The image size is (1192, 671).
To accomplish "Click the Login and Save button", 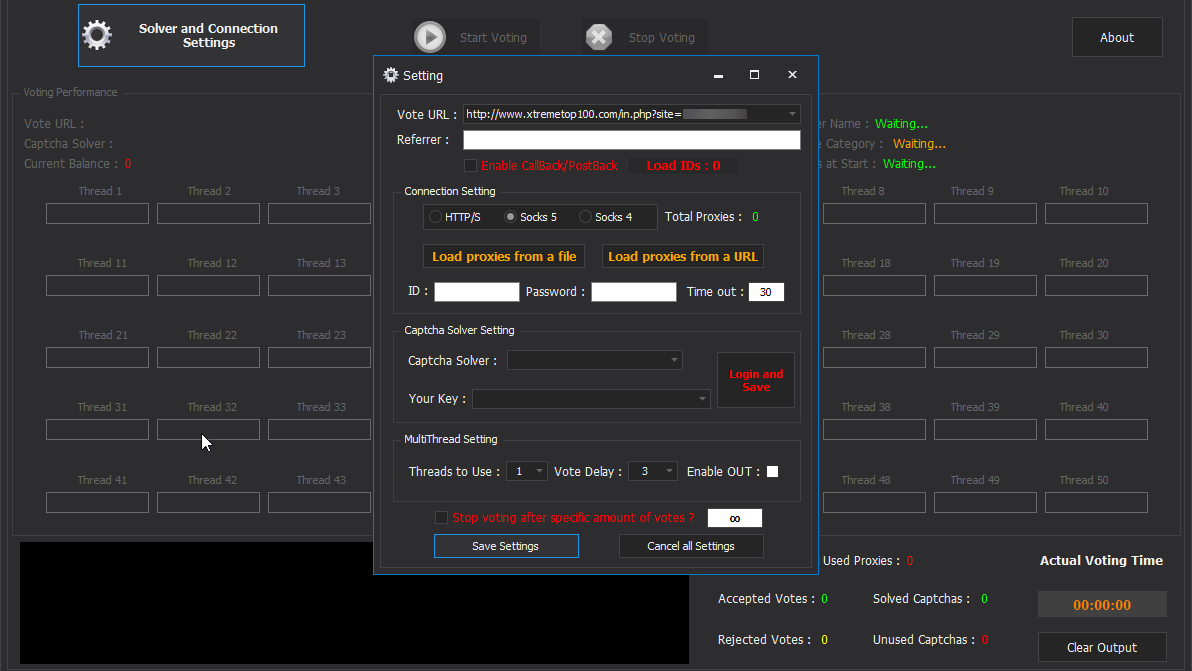I will [x=756, y=380].
